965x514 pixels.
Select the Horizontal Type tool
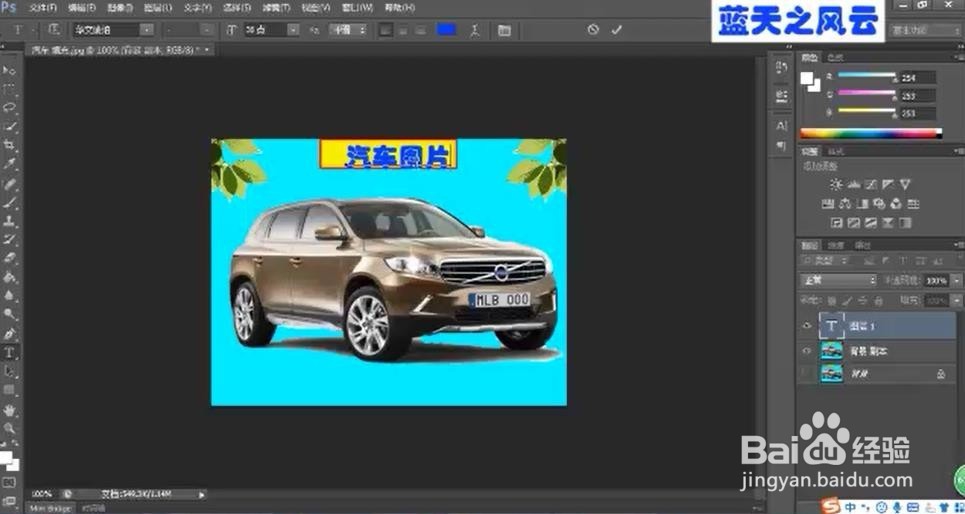coord(10,352)
